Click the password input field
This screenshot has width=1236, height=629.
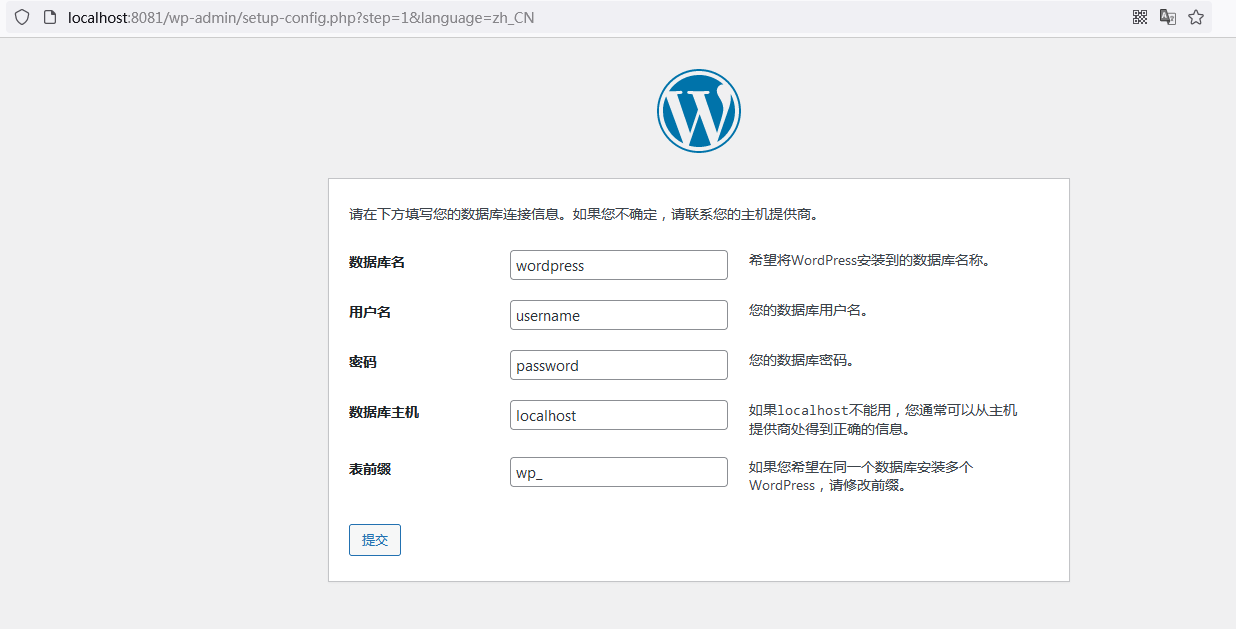pos(618,364)
